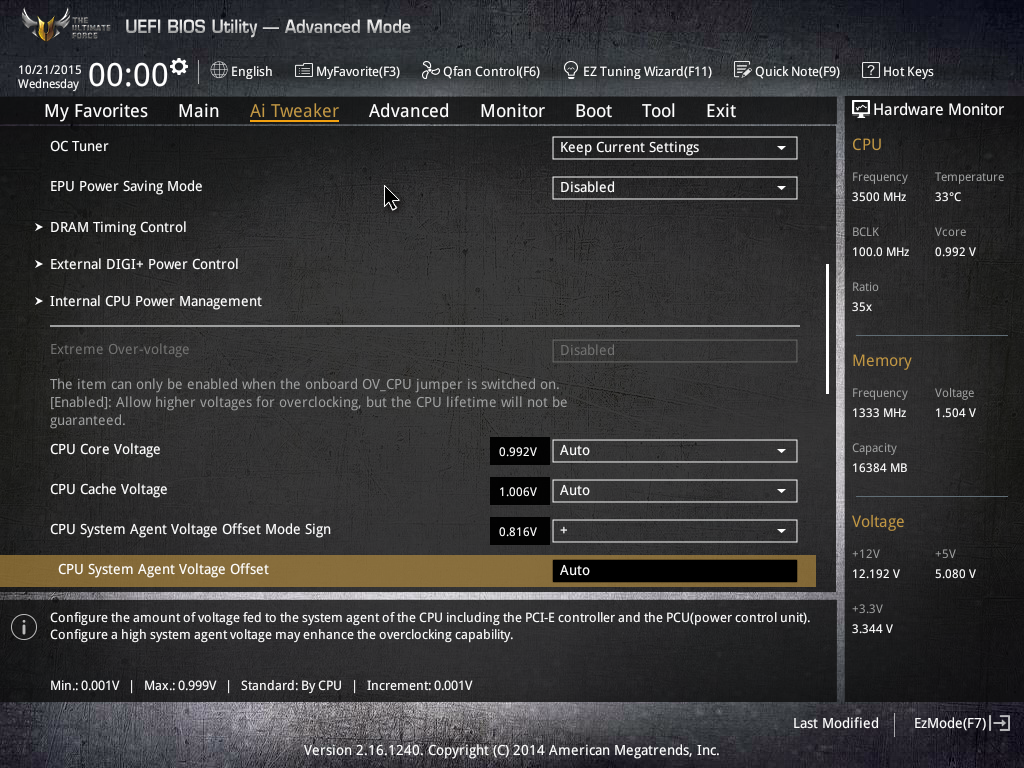The image size is (1024, 768).
Task: Click the +5V 5.080 V reading
Action: pyautogui.click(x=955, y=573)
